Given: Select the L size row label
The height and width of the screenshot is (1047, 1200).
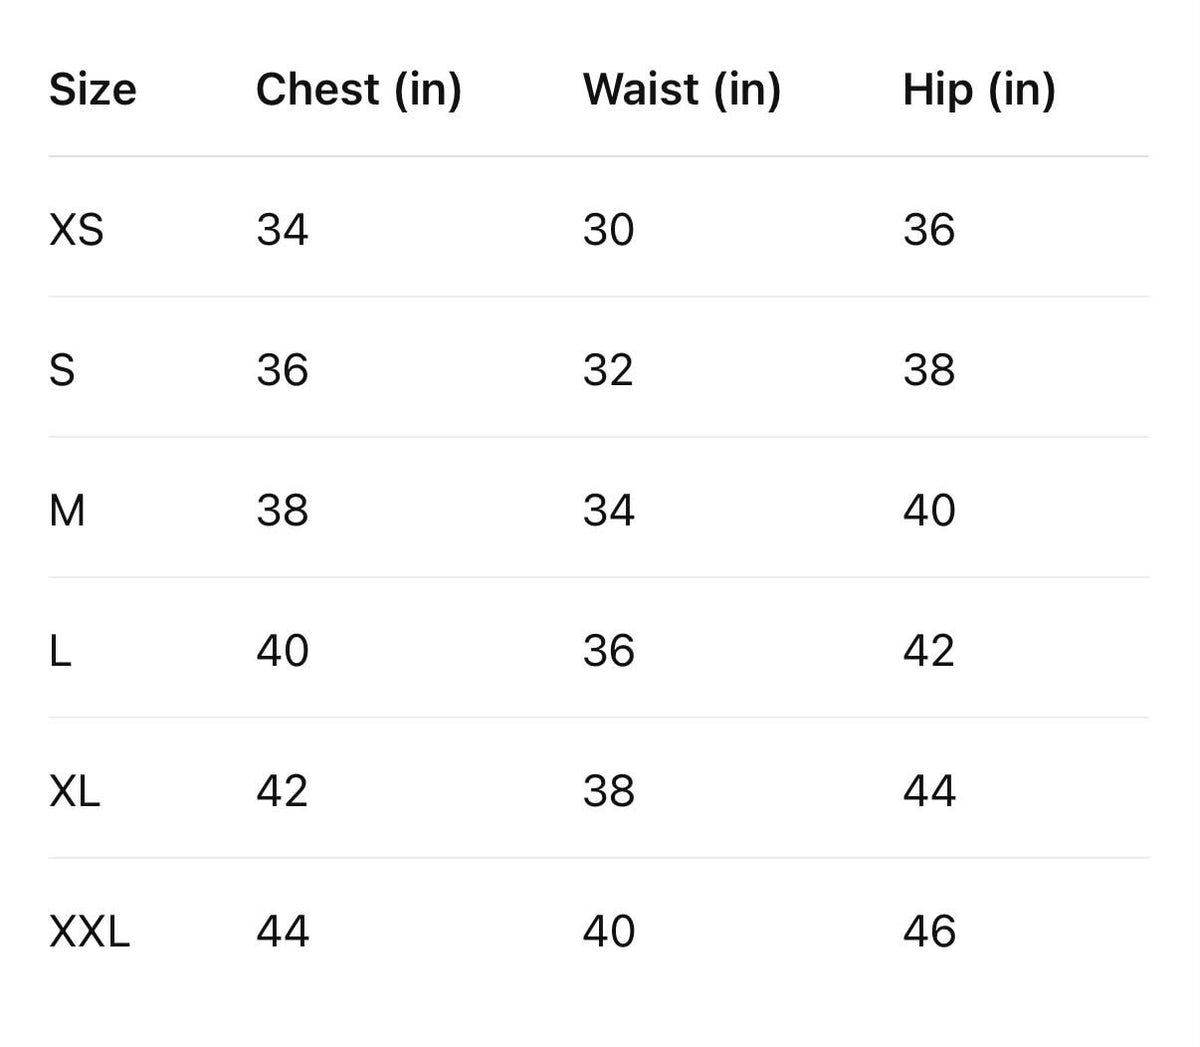Looking at the screenshot, I should click(60, 651).
